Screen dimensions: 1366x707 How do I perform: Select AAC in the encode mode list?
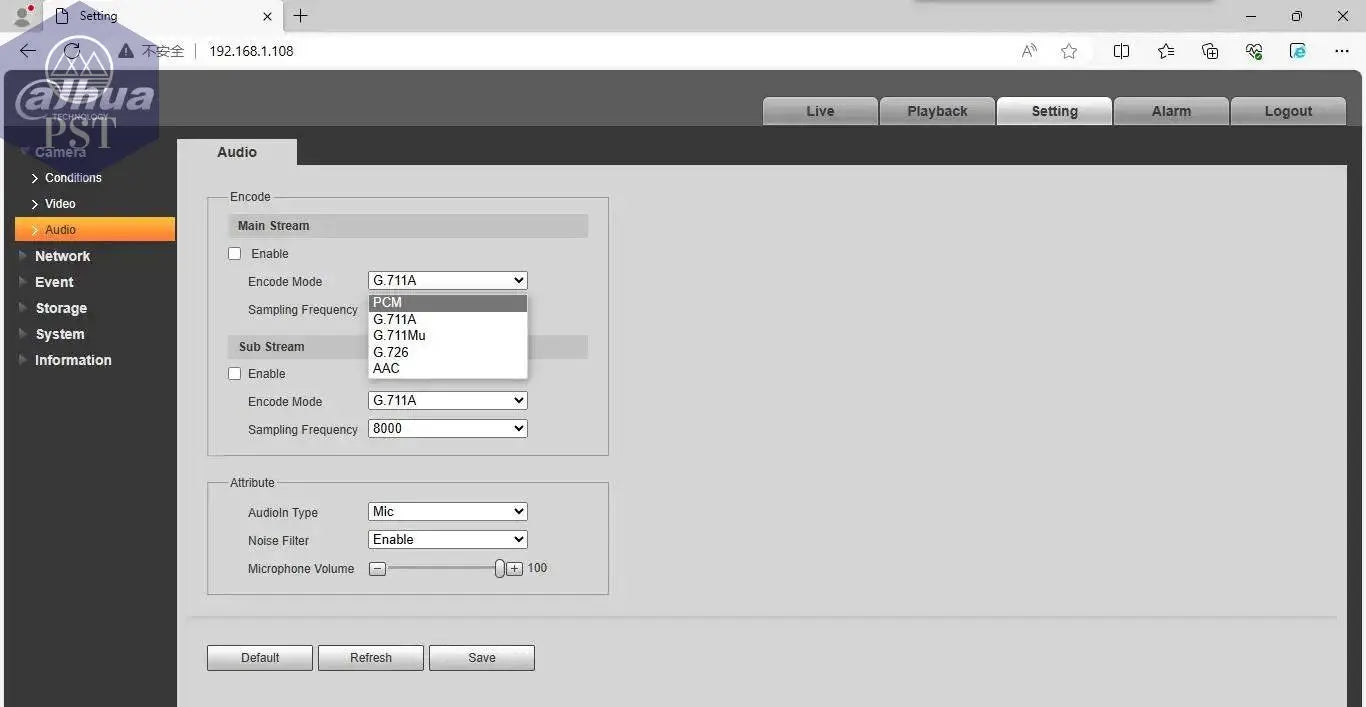[x=387, y=368]
